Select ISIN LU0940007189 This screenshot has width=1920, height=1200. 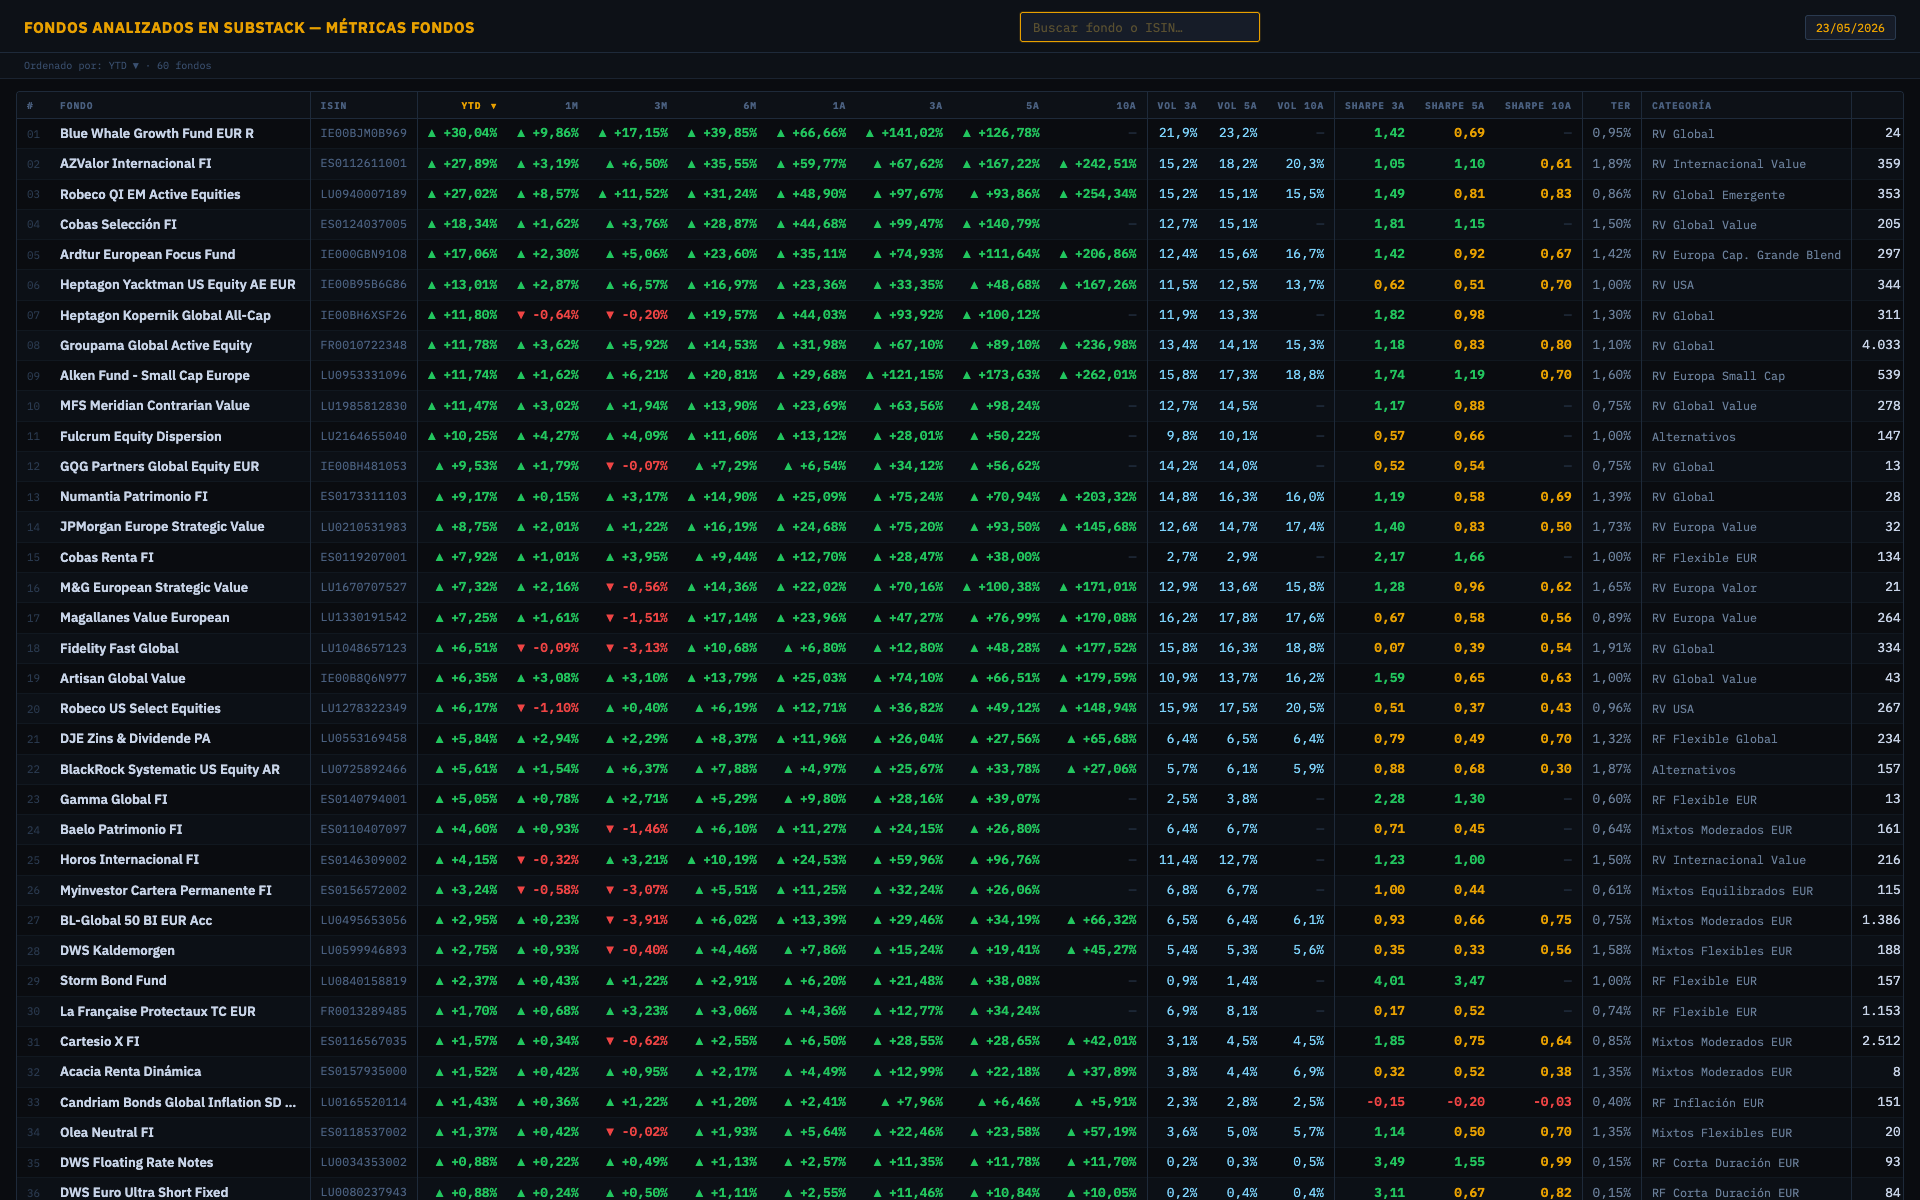pos(364,194)
